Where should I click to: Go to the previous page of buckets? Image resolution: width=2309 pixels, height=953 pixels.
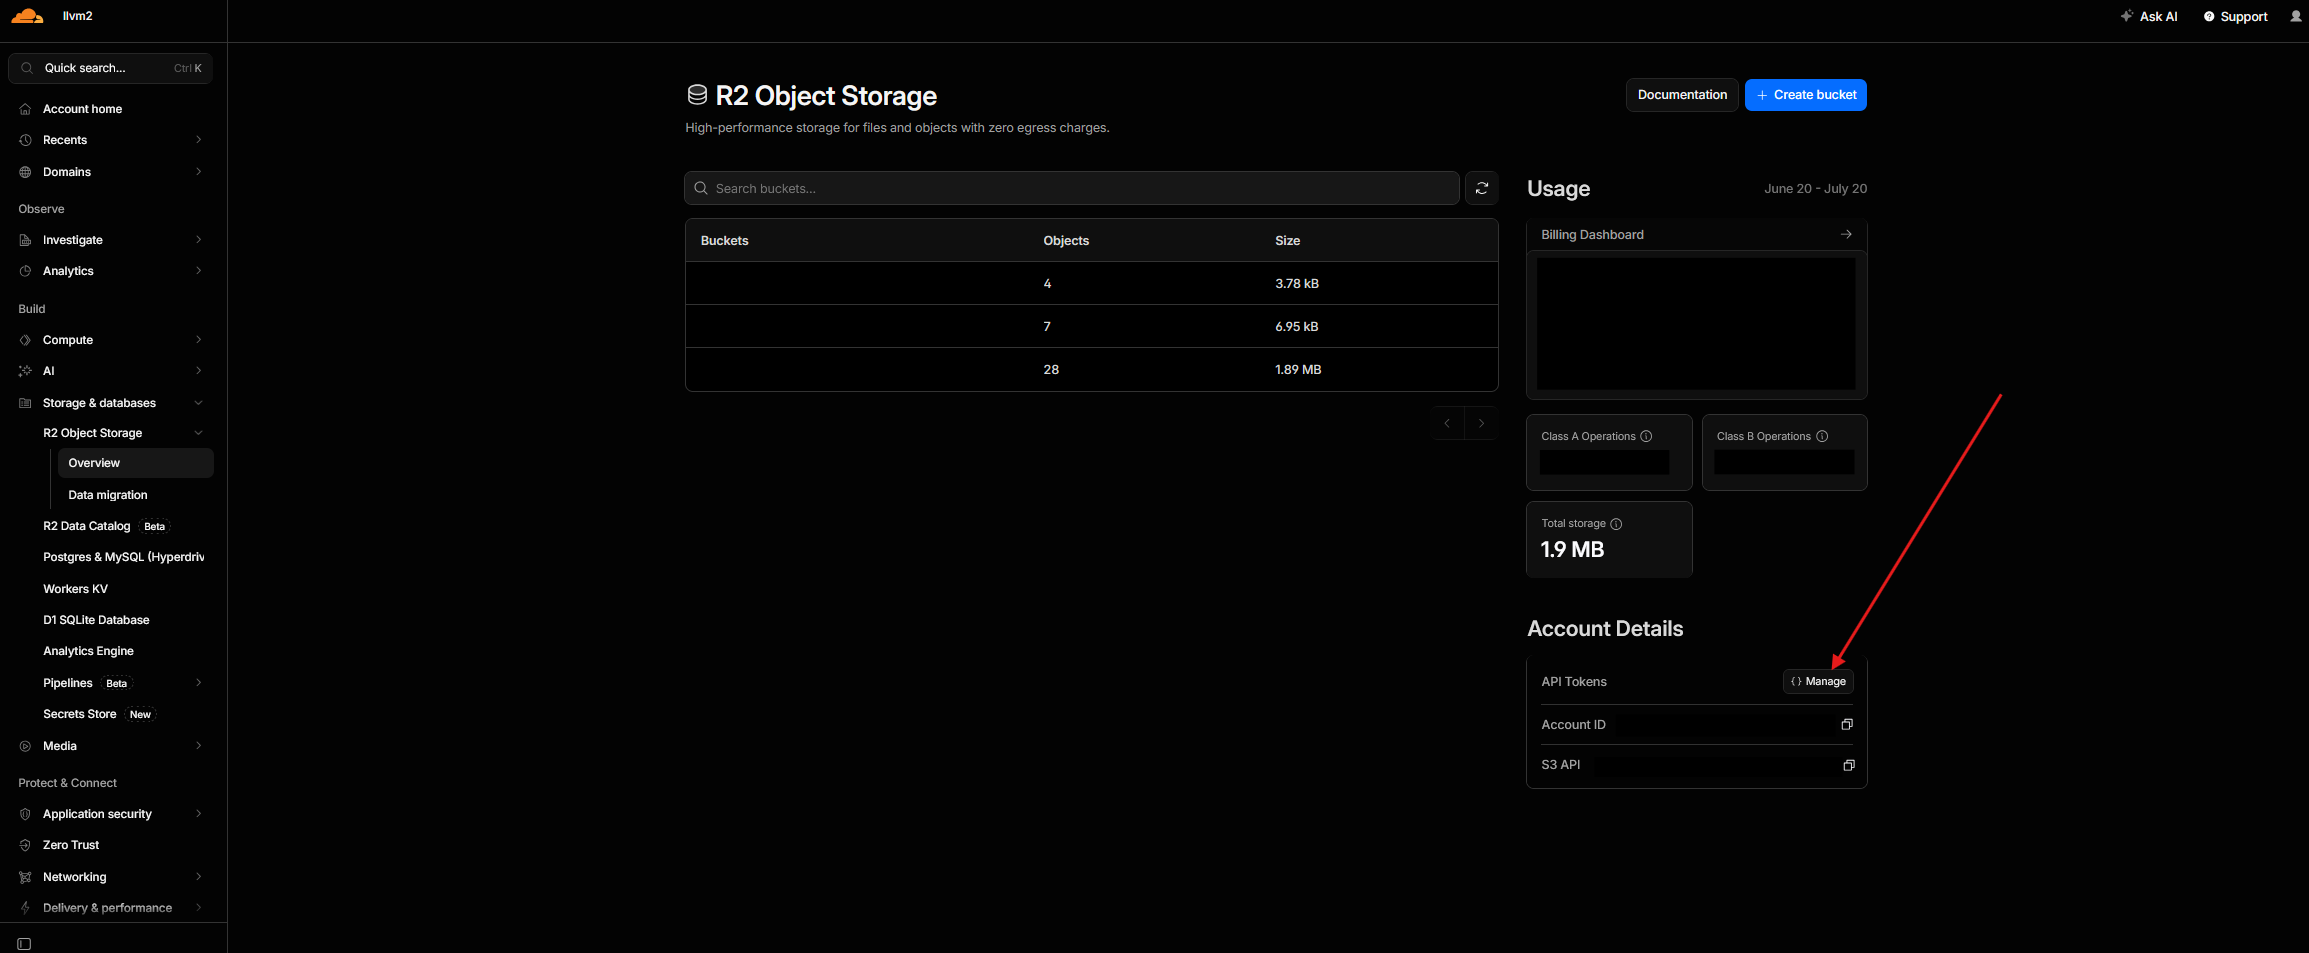tap(1447, 423)
